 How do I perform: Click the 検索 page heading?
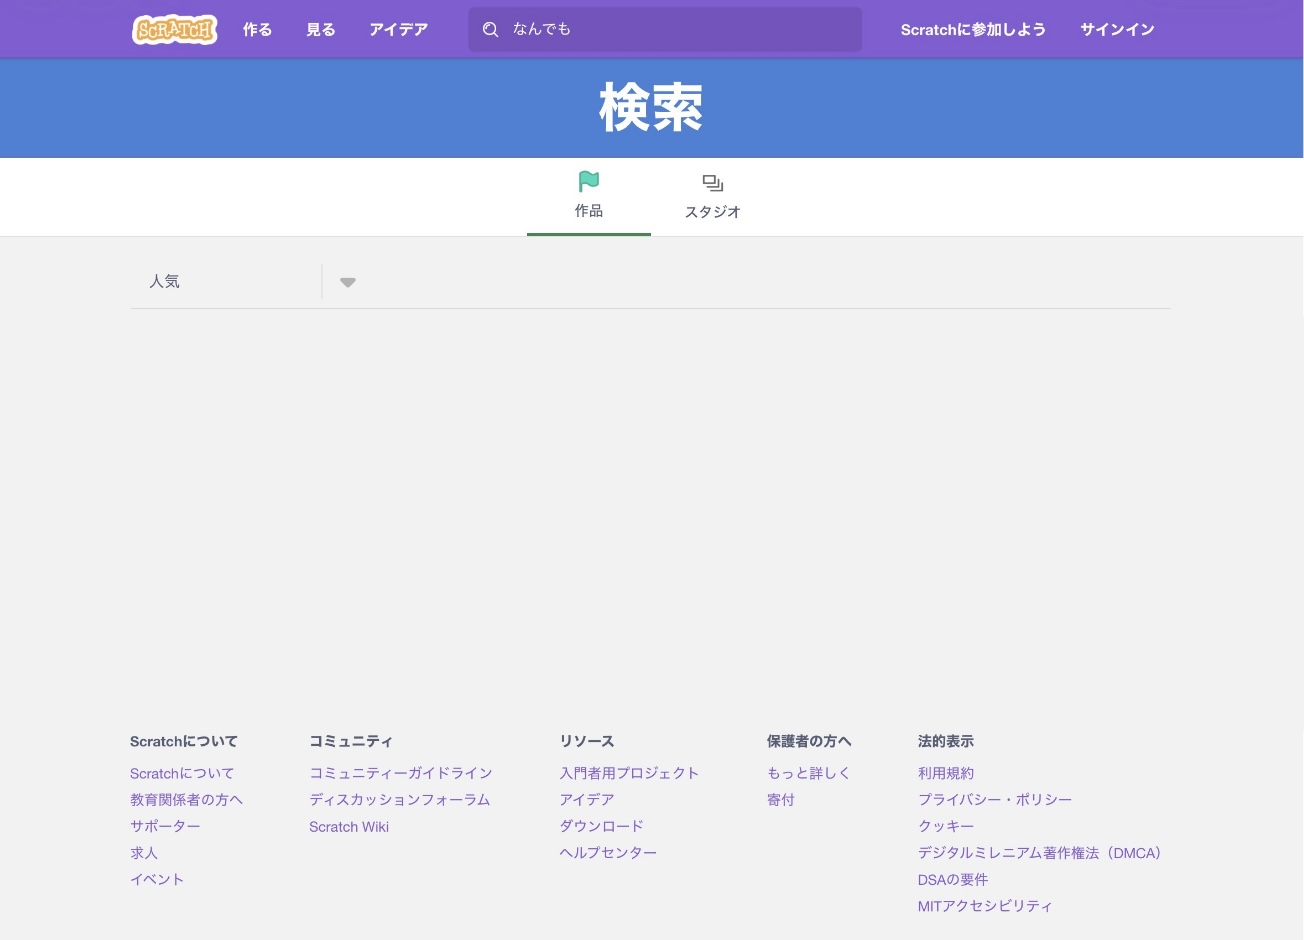pos(651,108)
